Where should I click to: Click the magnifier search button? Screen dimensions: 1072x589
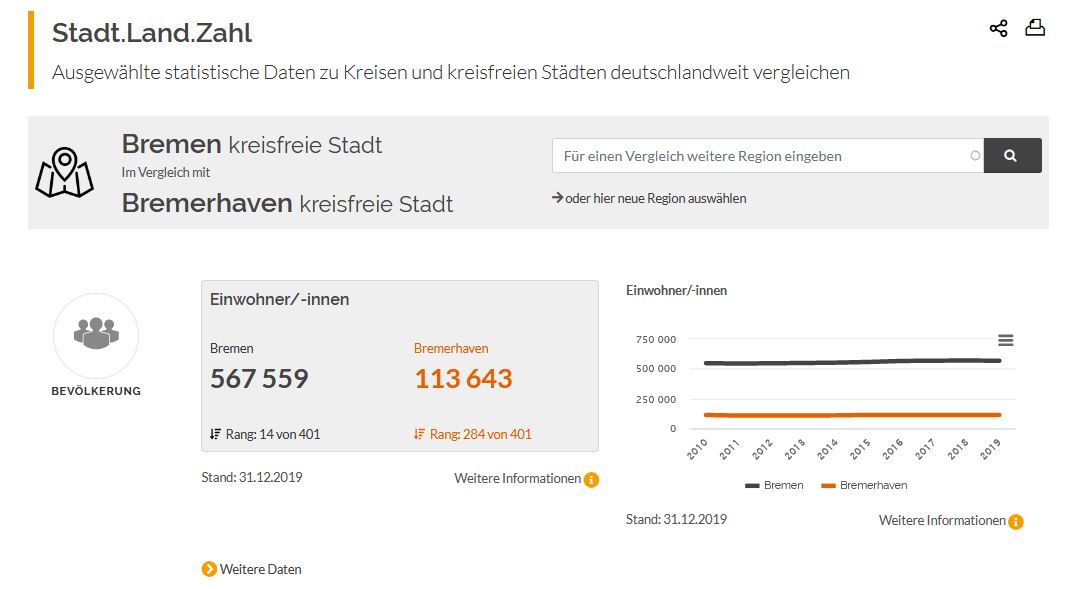coord(1012,156)
